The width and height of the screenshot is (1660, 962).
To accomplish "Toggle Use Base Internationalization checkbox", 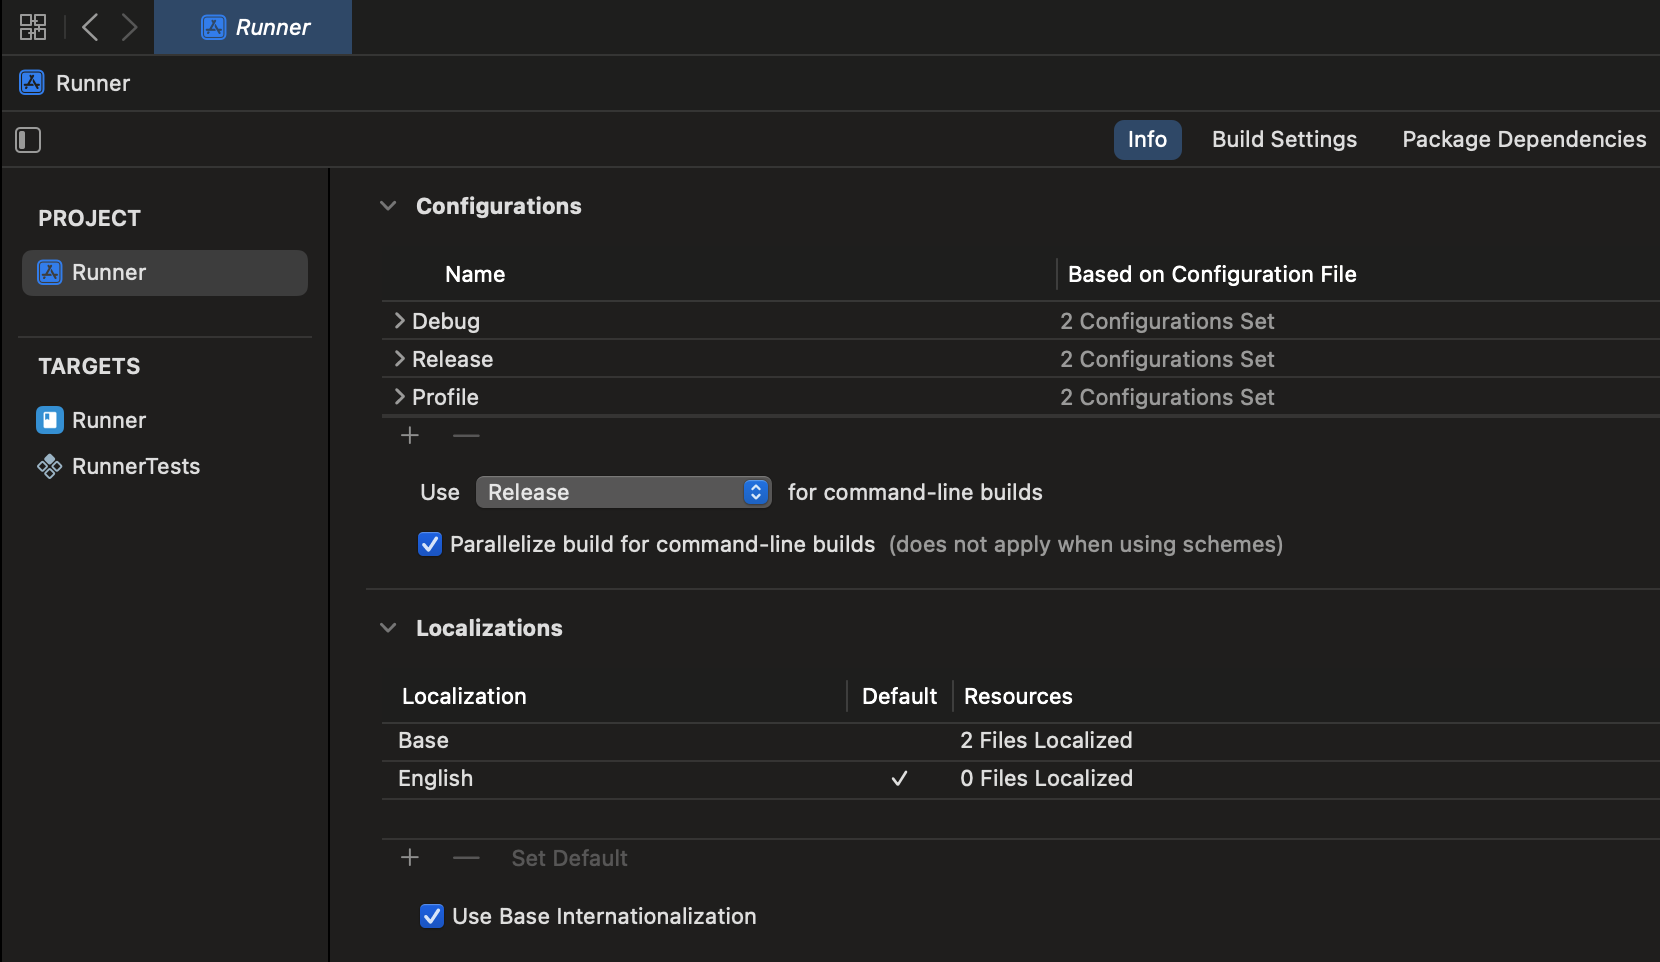I will [x=432, y=916].
